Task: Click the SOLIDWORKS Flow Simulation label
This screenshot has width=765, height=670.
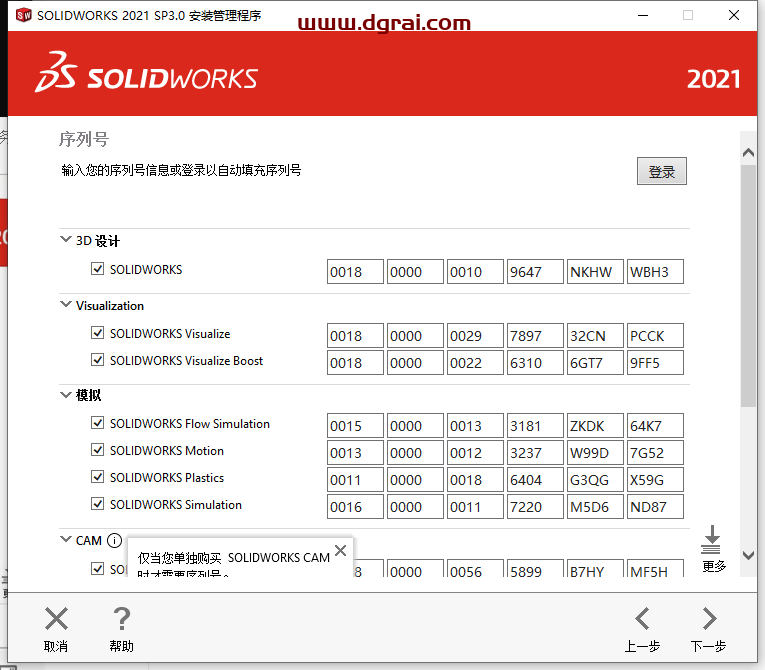Action: (190, 424)
